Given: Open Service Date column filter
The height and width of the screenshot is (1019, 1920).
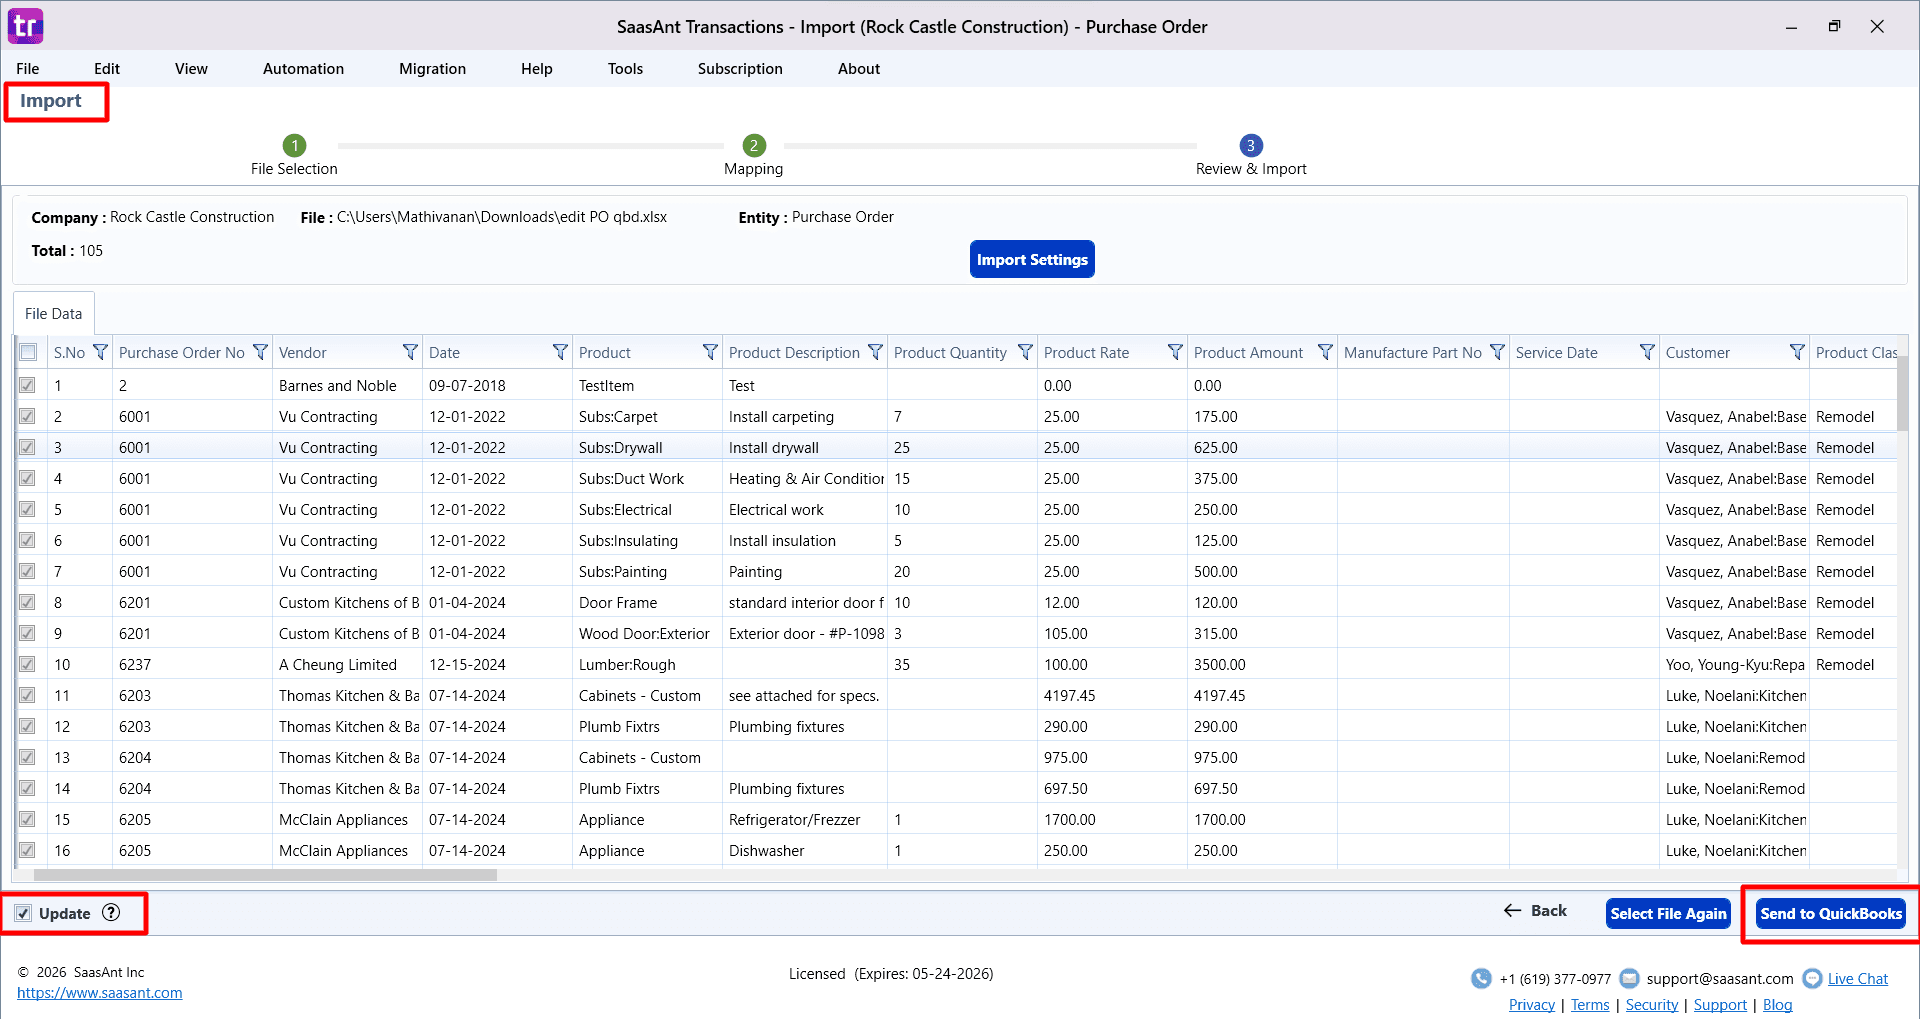Looking at the screenshot, I should click(1647, 352).
